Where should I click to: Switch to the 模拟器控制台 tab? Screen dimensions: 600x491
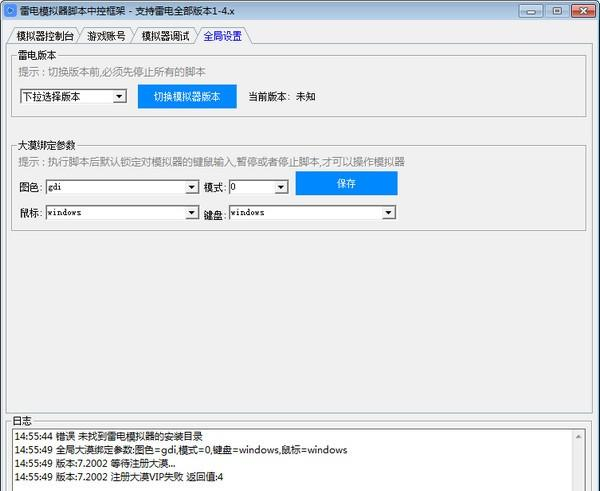click(x=44, y=36)
